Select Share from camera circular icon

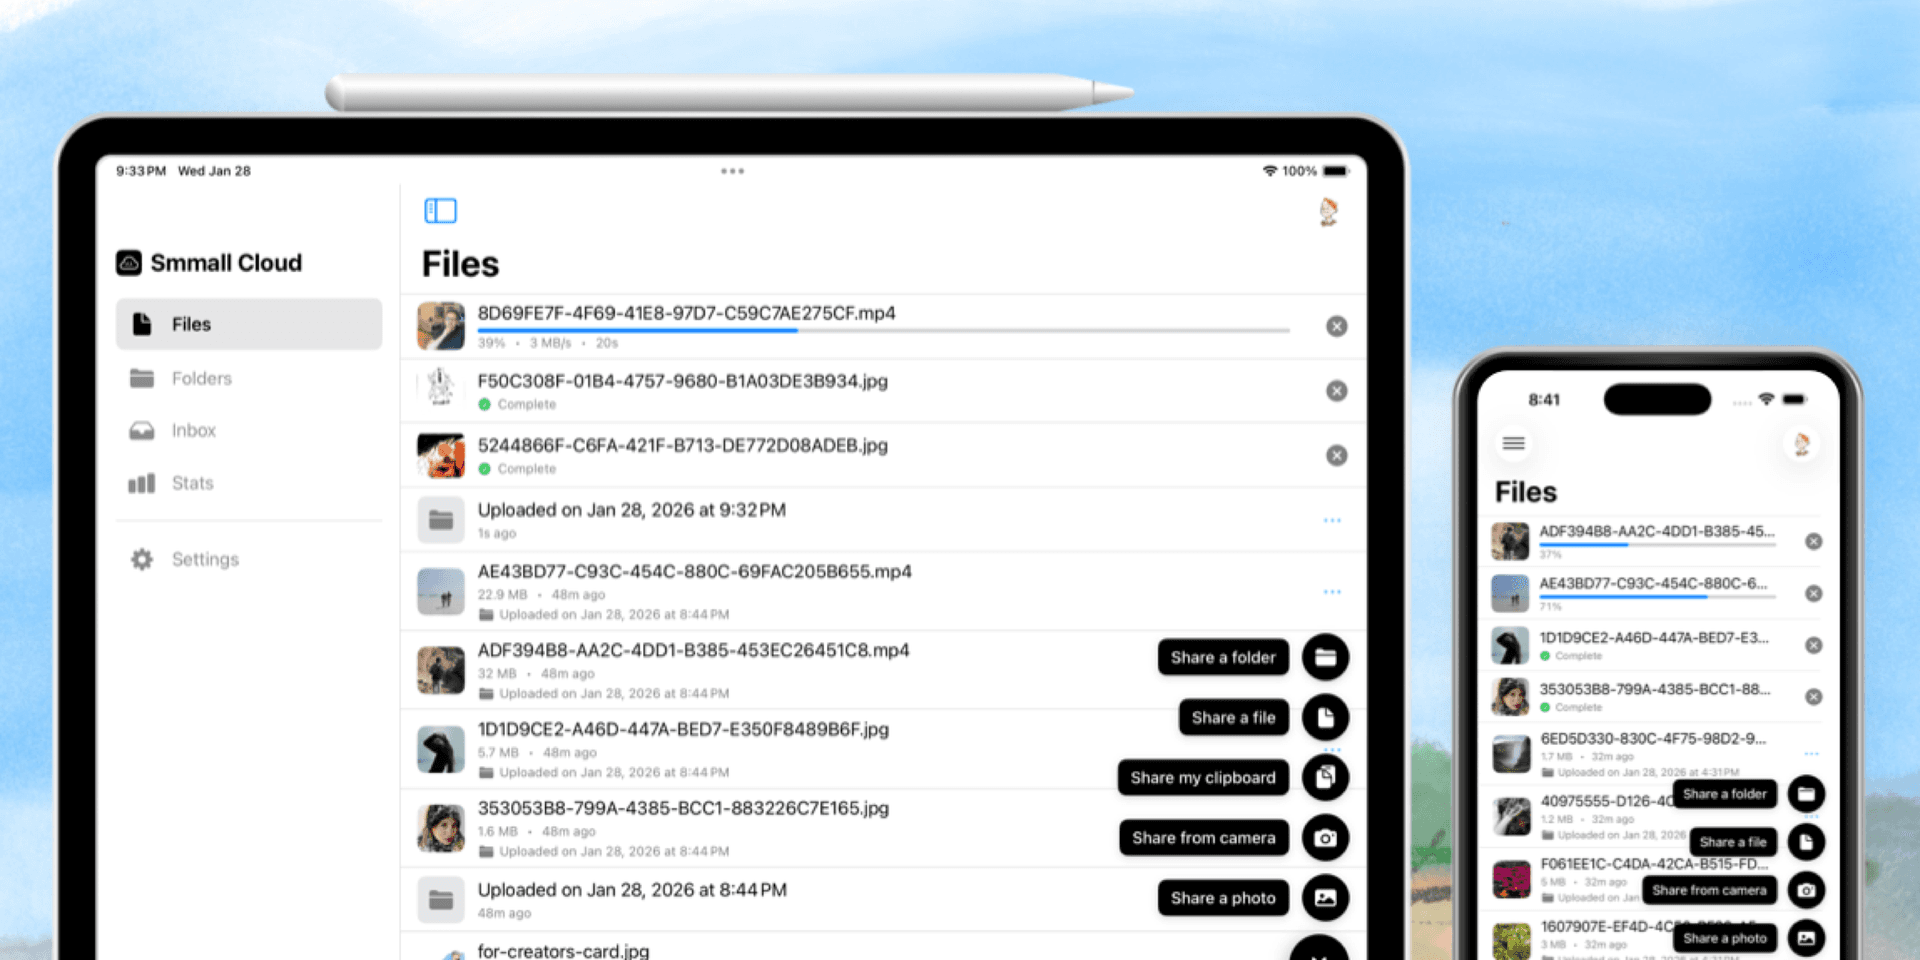click(1325, 837)
